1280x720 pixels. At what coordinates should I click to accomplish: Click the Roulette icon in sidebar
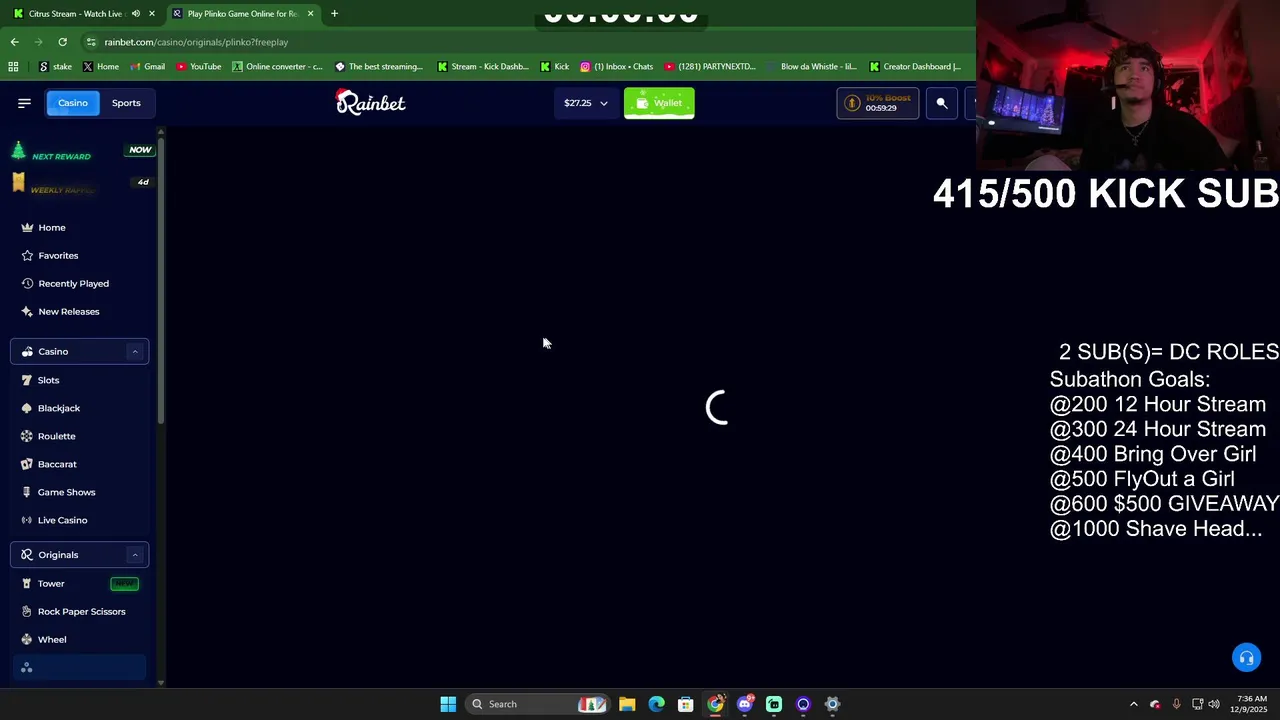tap(27, 437)
